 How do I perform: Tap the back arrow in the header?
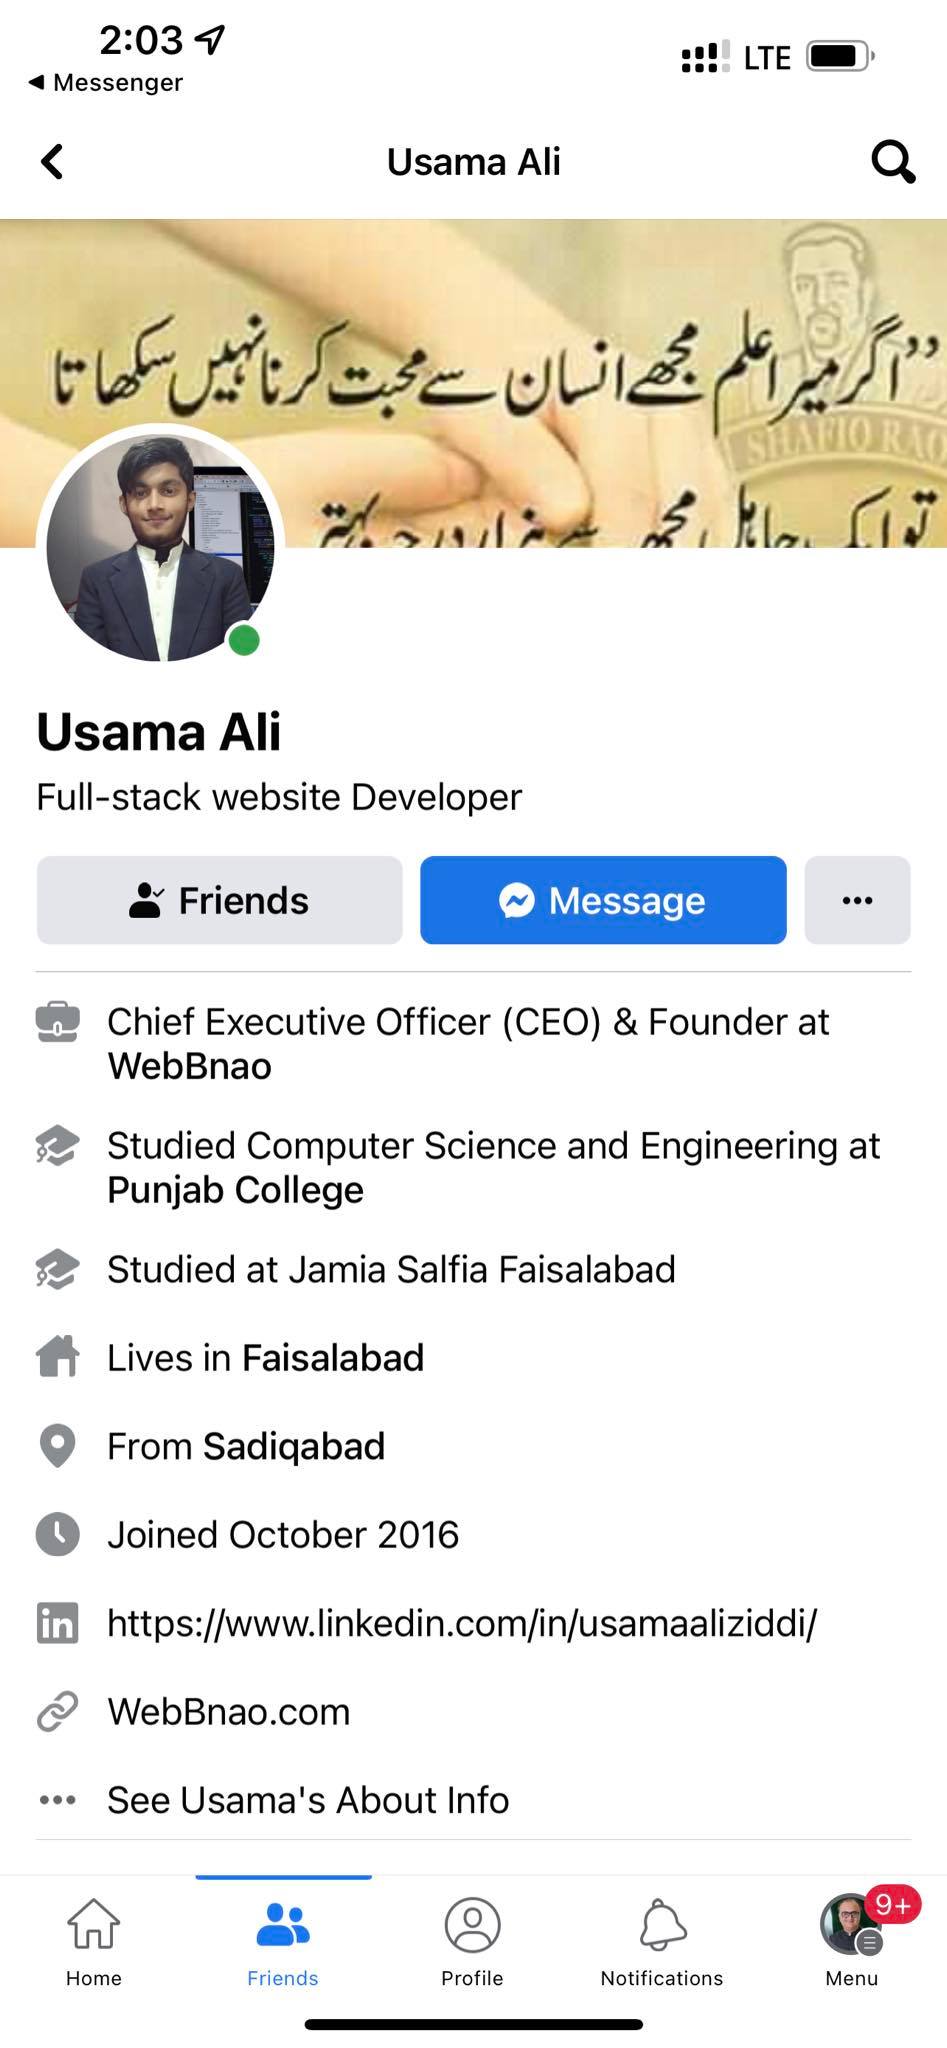coord(52,161)
